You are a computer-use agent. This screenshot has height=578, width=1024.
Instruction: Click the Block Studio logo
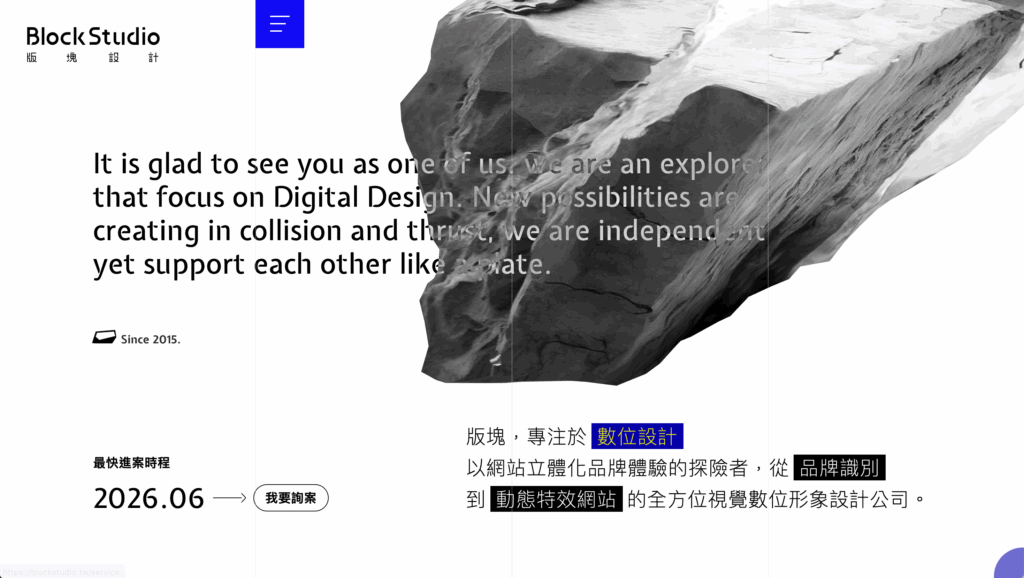pyautogui.click(x=93, y=37)
